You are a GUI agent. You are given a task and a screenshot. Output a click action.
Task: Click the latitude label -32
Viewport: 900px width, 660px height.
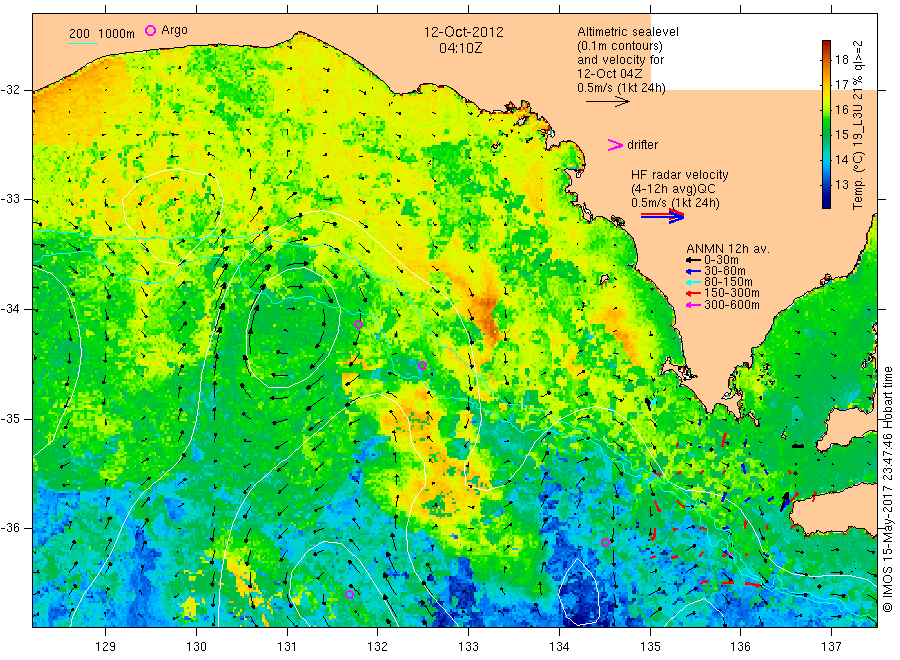tap(10, 90)
